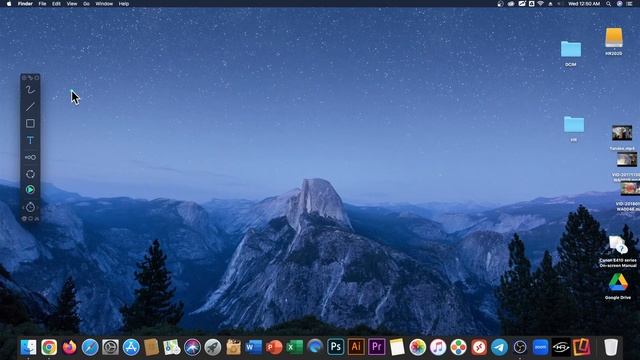The height and width of the screenshot is (360, 640).
Task: Activate Siri from the Dock
Action: (192, 347)
